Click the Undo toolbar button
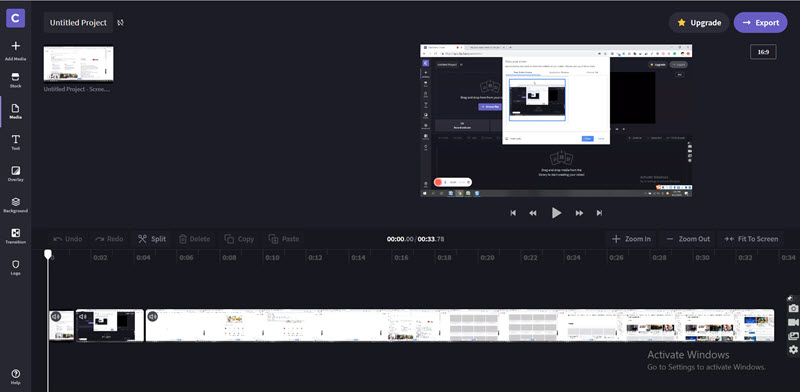The width and height of the screenshot is (800, 392). click(68, 239)
